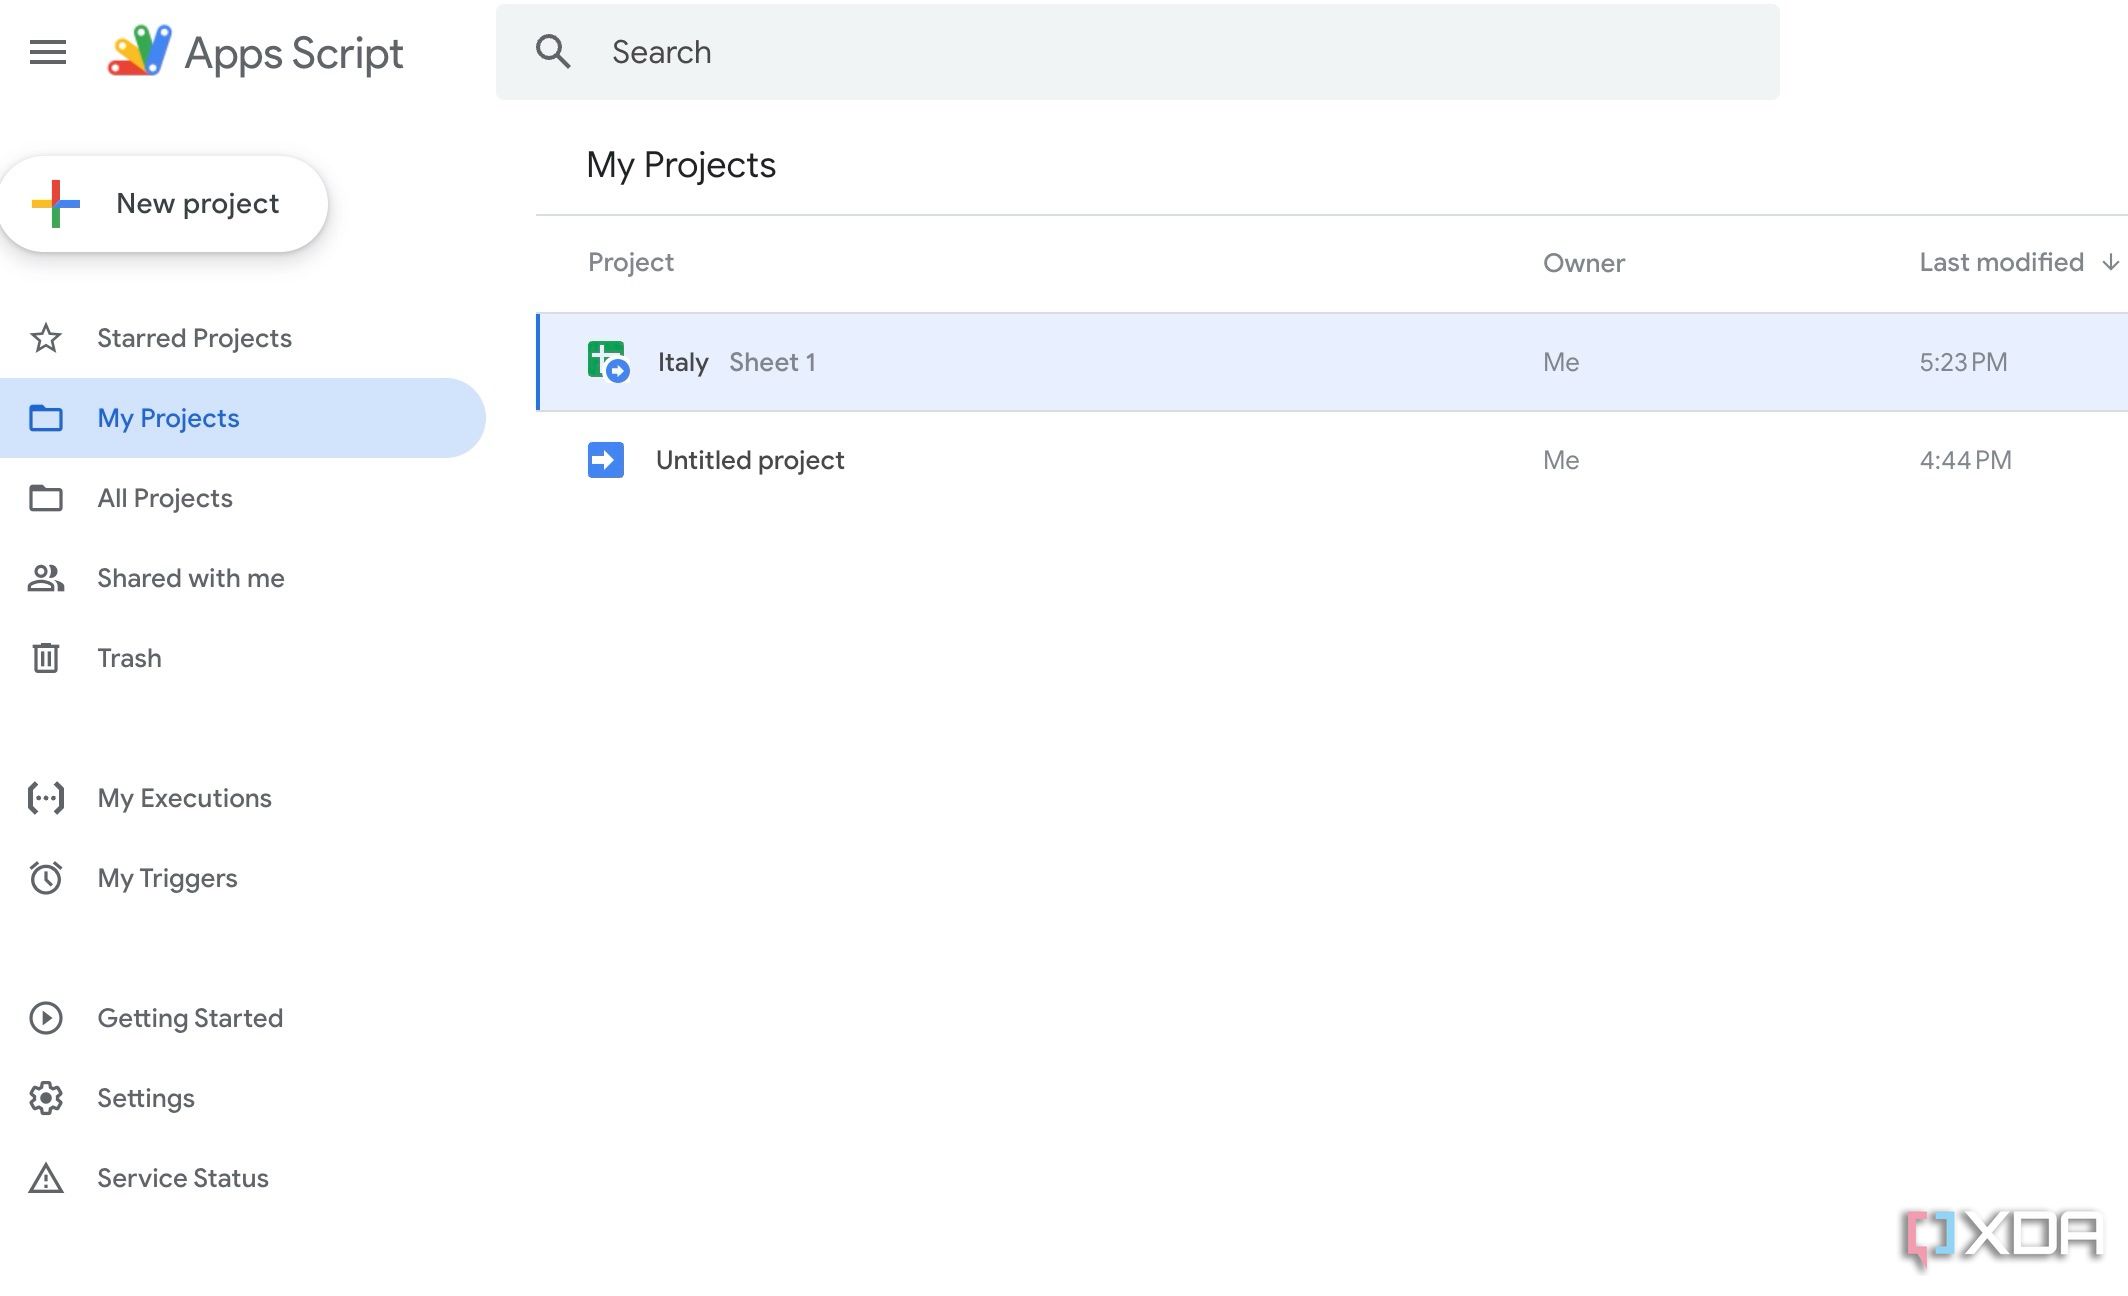Image resolution: width=2128 pixels, height=1296 pixels.
Task: Open the Untitled project name
Action: click(x=750, y=460)
